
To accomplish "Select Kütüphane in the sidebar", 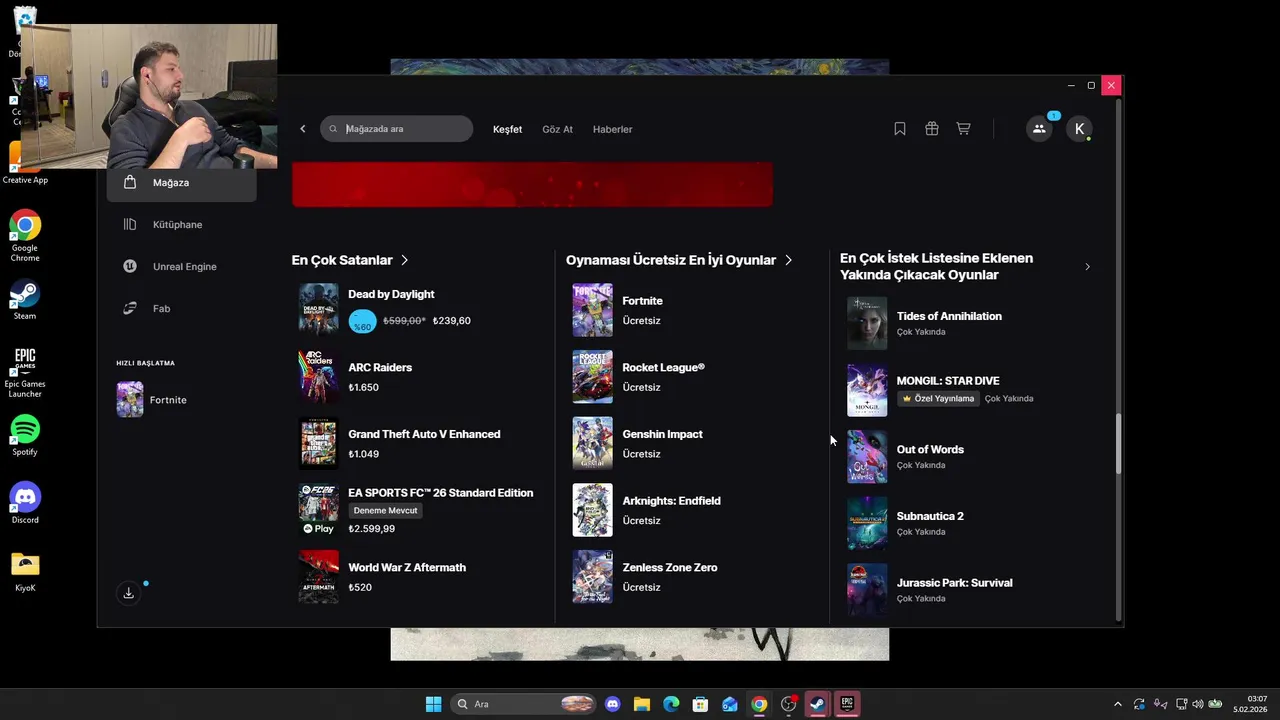I will pyautogui.click(x=182, y=224).
